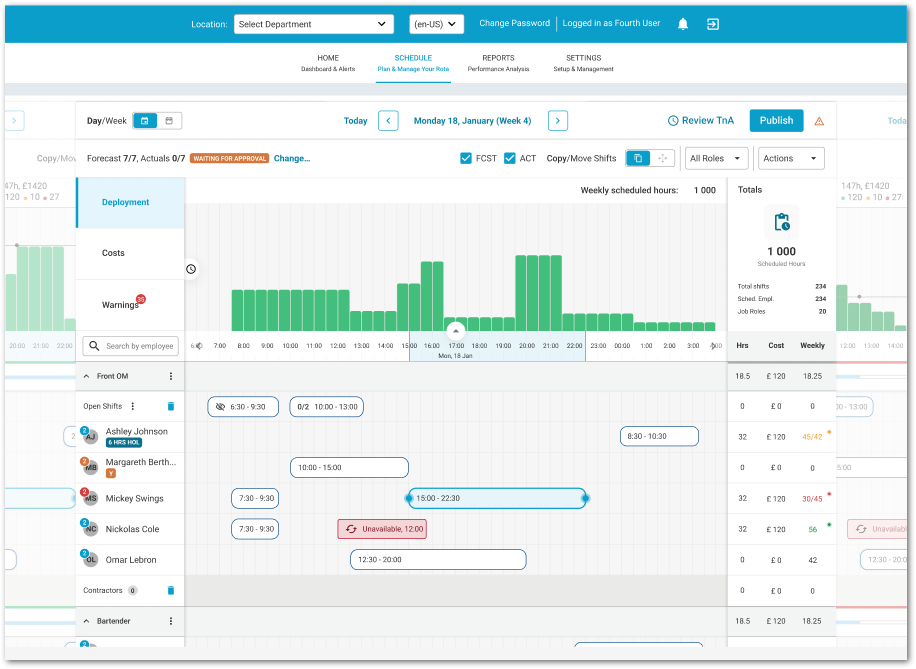Select Ashley Johnson's 8:30 - 10:30 shift
The height and width of the screenshot is (669, 916).
(659, 436)
